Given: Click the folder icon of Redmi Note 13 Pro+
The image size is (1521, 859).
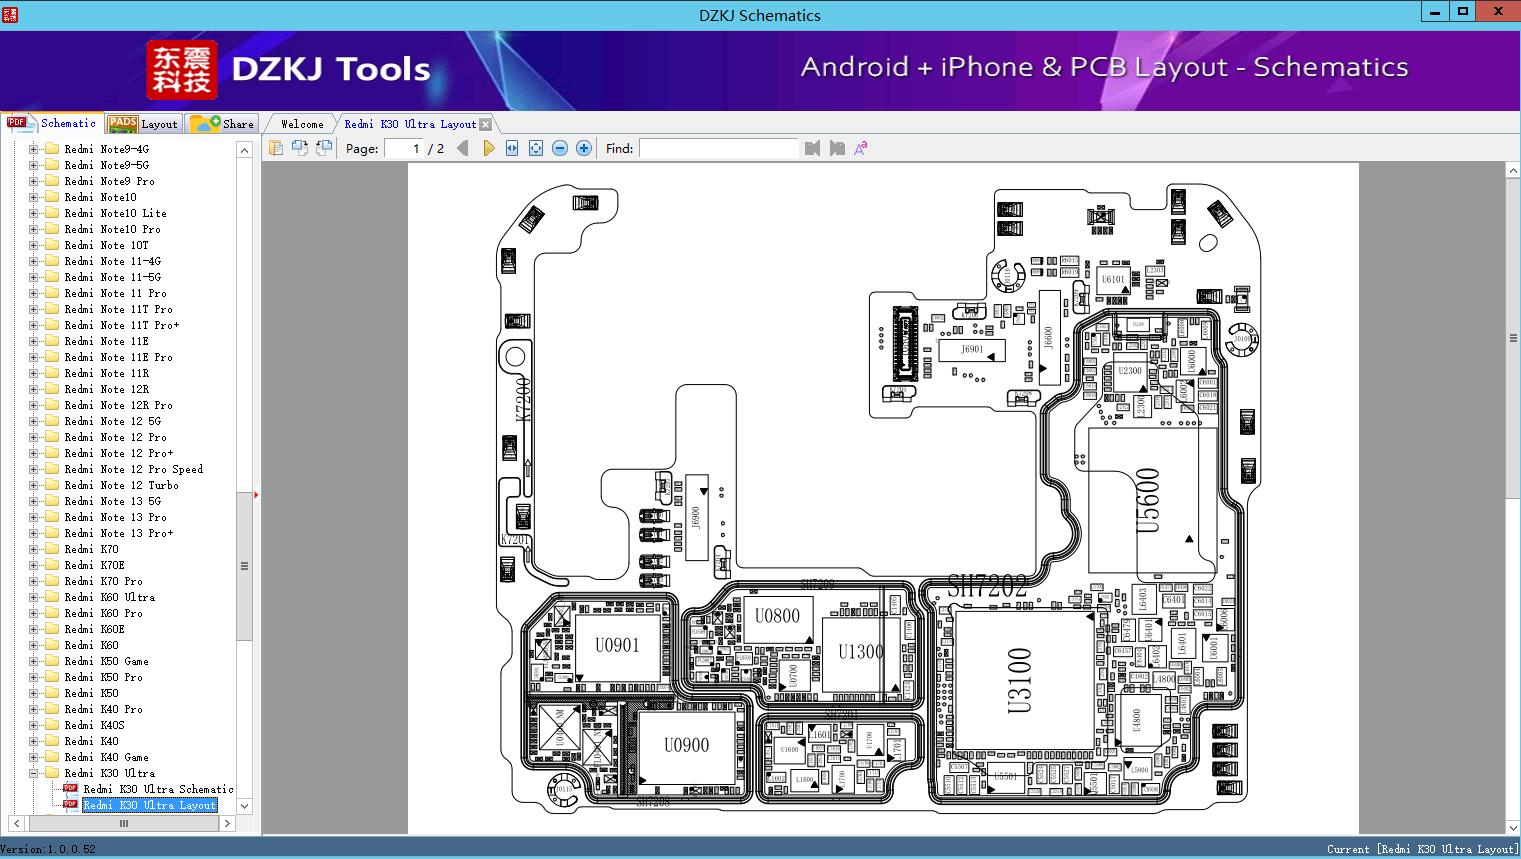Looking at the screenshot, I should click(x=52, y=533).
